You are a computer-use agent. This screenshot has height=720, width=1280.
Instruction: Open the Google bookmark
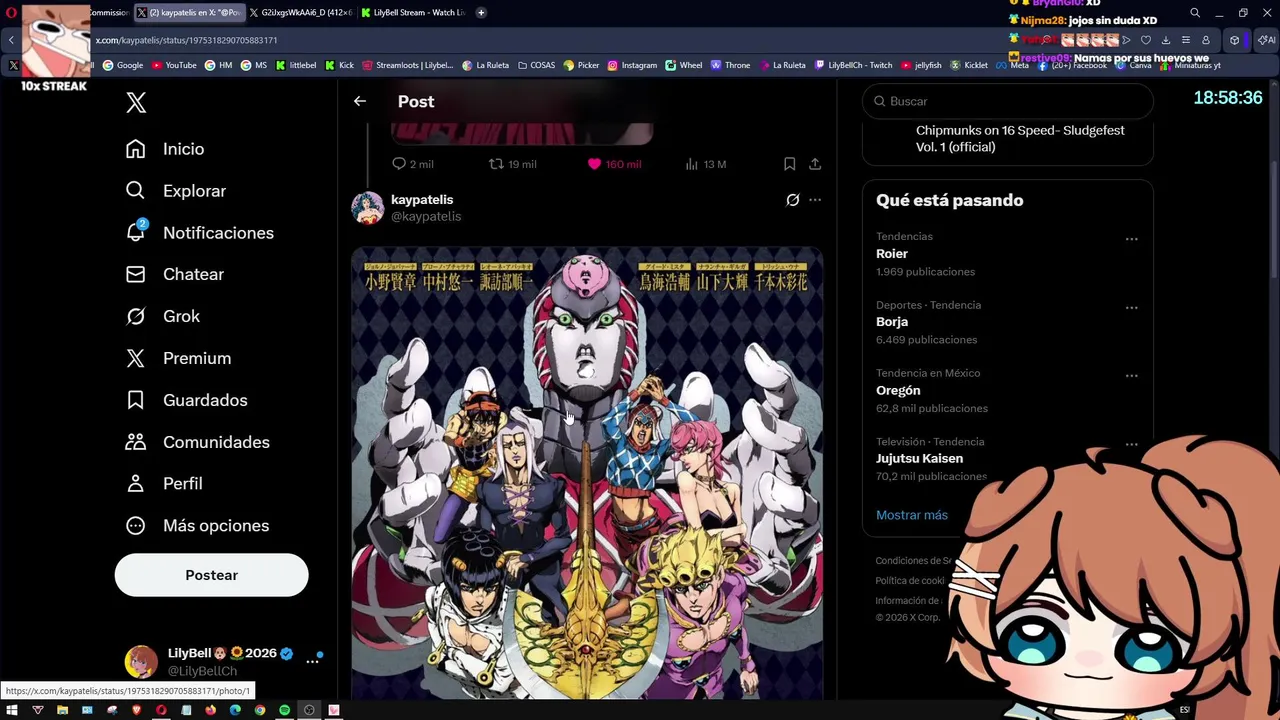(x=123, y=65)
